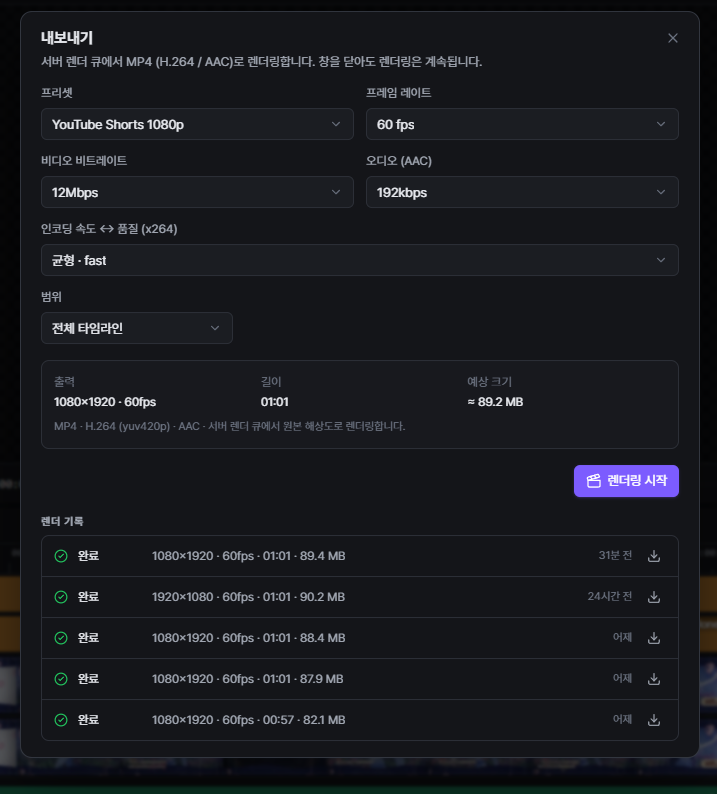Click the green check icon on 88.4 MB row
717x794 pixels.
tap(61, 638)
